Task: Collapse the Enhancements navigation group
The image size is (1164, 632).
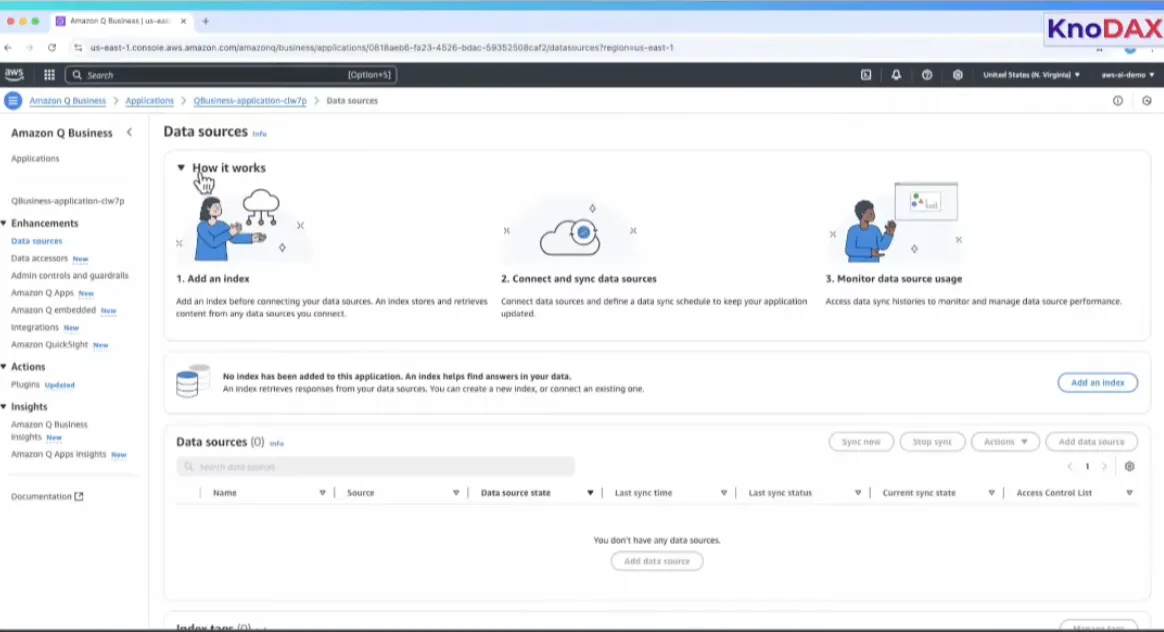Action: point(4,223)
